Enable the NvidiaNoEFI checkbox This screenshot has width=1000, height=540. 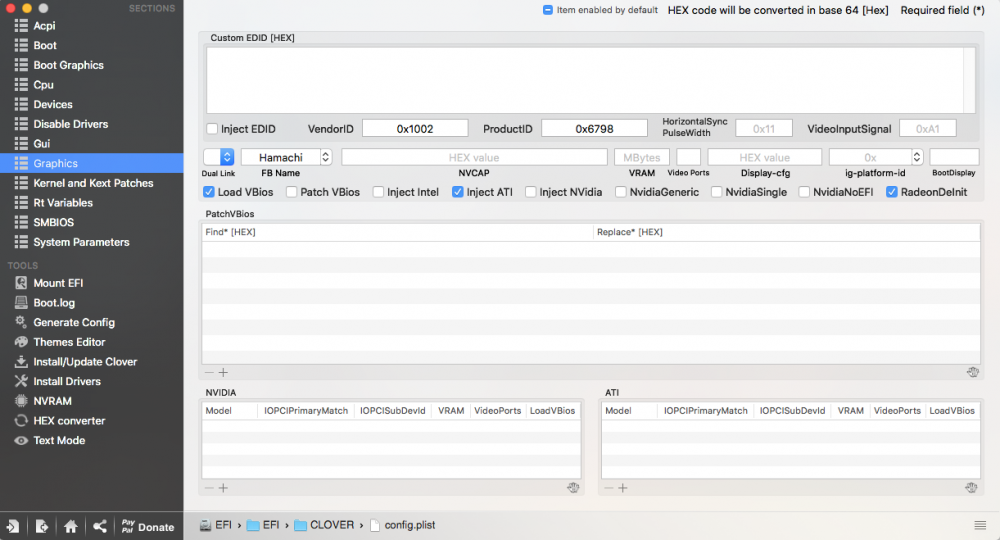(804, 192)
